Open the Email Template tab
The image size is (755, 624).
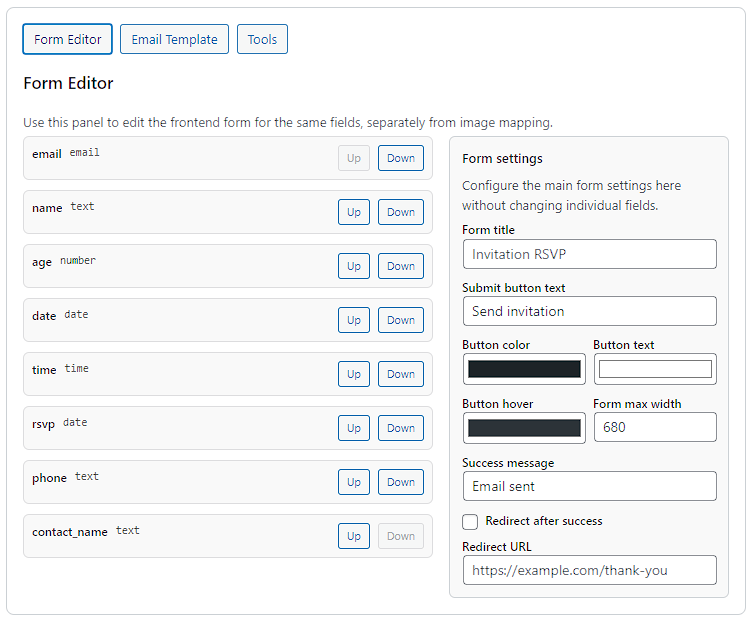click(174, 39)
